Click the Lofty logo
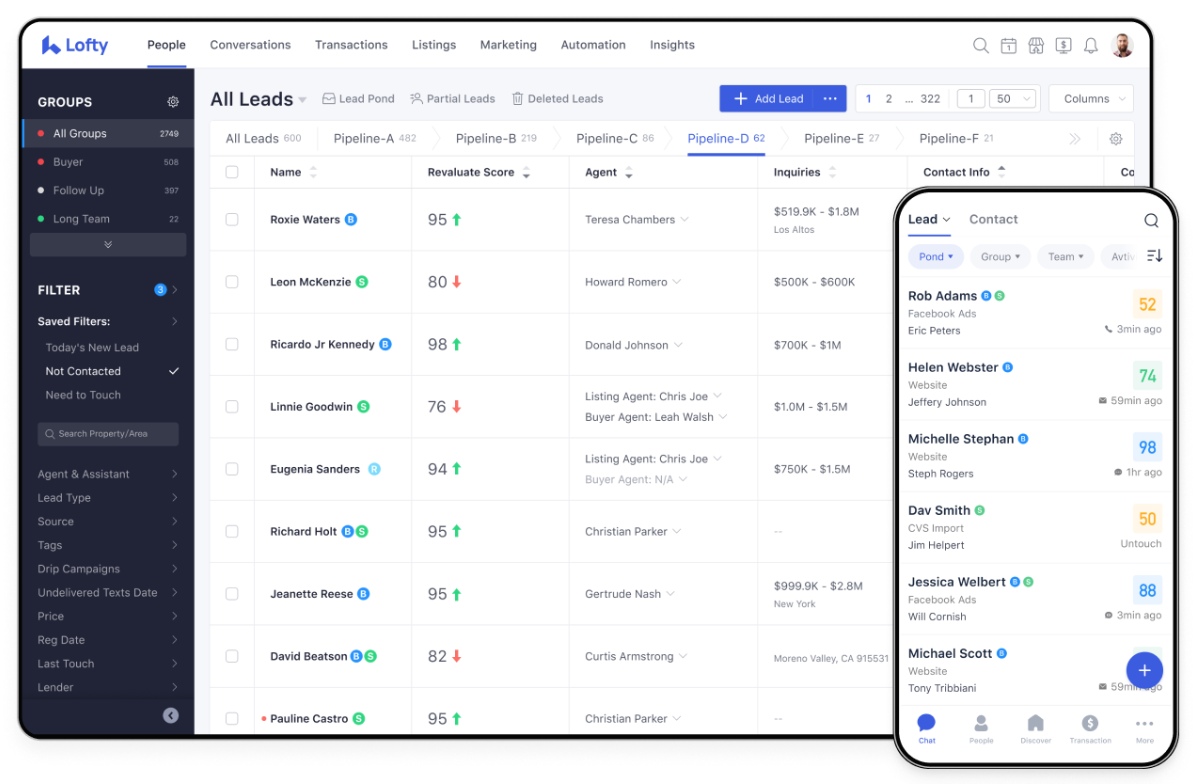1200x784 pixels. coord(75,45)
